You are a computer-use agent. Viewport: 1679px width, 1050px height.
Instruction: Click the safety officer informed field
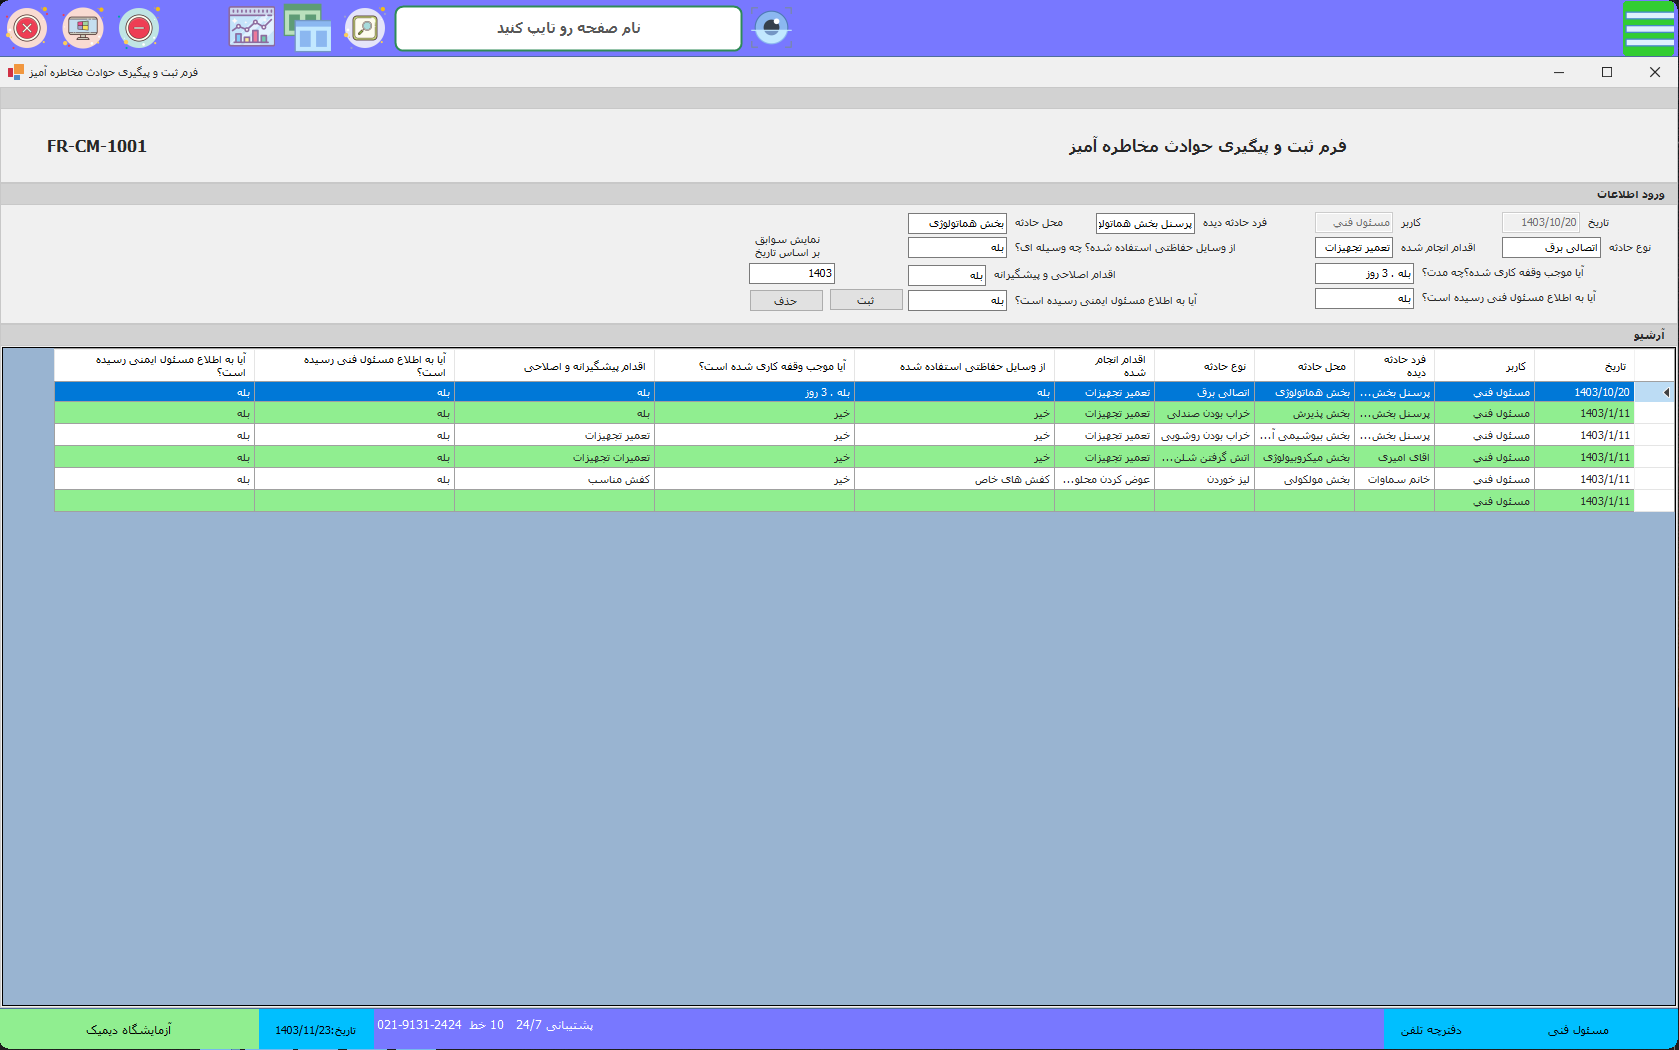pyautogui.click(x=957, y=300)
